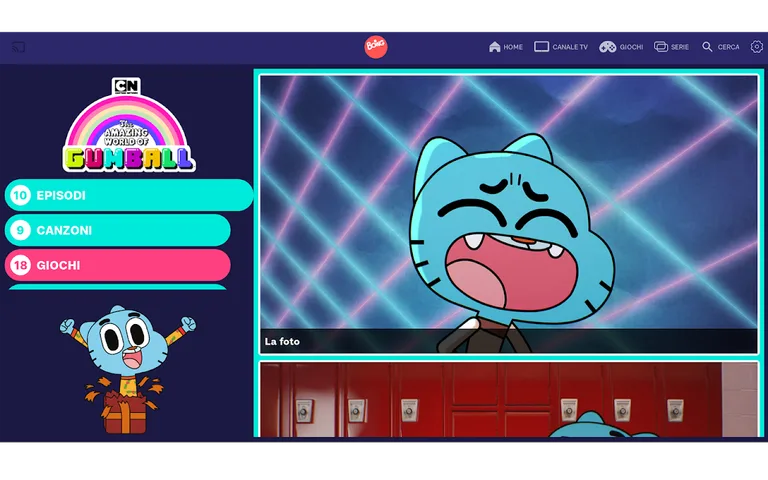The image size is (768, 480).
Task: Click the Giochi gamepad icon
Action: (607, 47)
